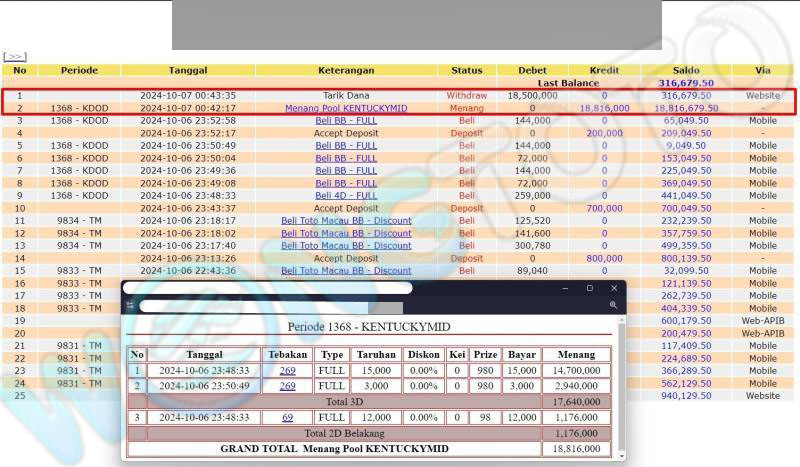This screenshot has height=467, width=800.
Task: Minimize the KENTUCKYMID popup window
Action: click(x=564, y=288)
